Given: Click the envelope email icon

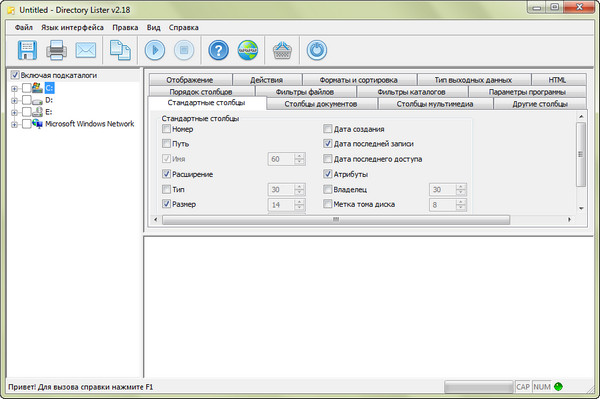Looking at the screenshot, I should coord(86,50).
